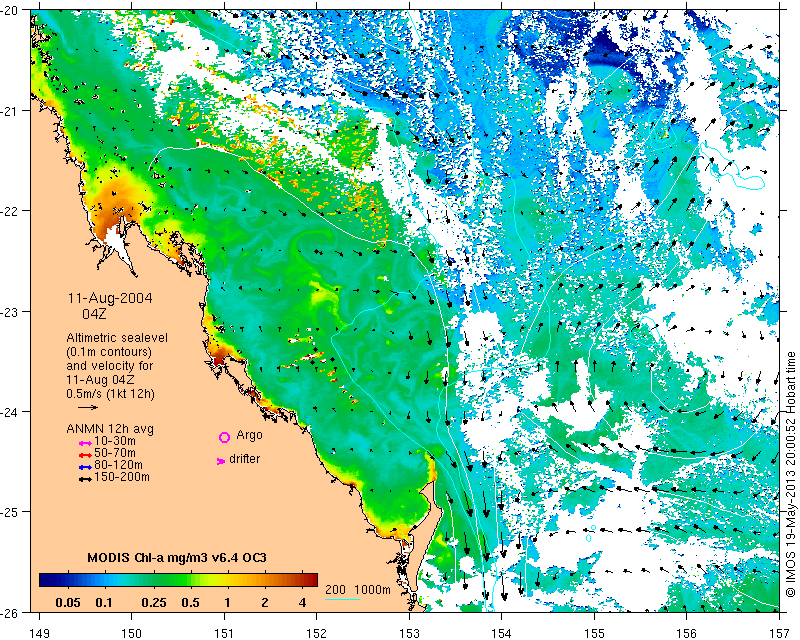Click the latitude axis label -25
This screenshot has width=800, height=640.
coord(8,512)
